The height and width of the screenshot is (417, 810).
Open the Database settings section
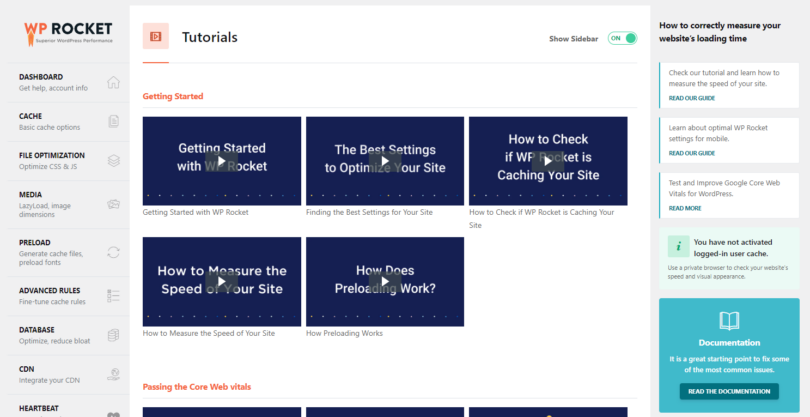coord(68,335)
